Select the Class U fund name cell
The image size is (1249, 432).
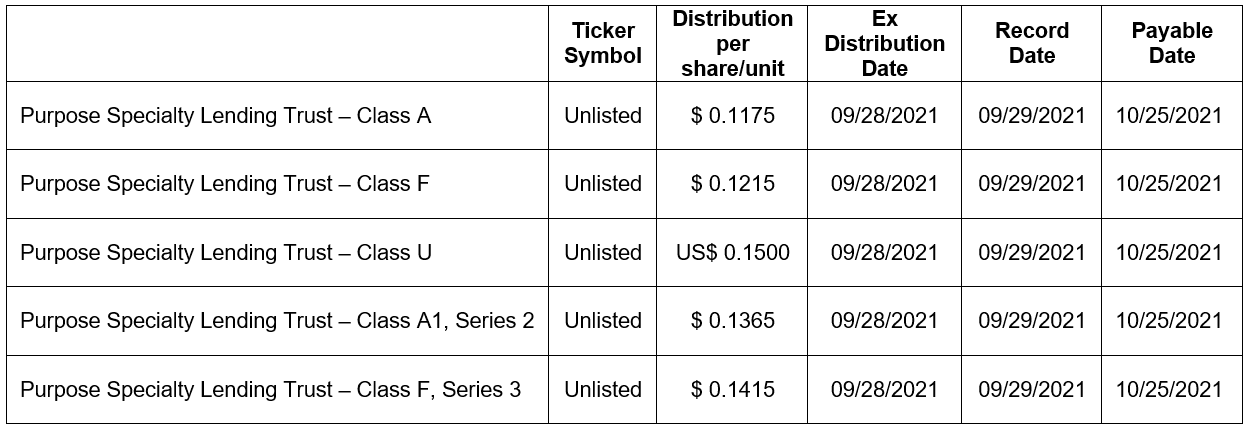pos(225,252)
